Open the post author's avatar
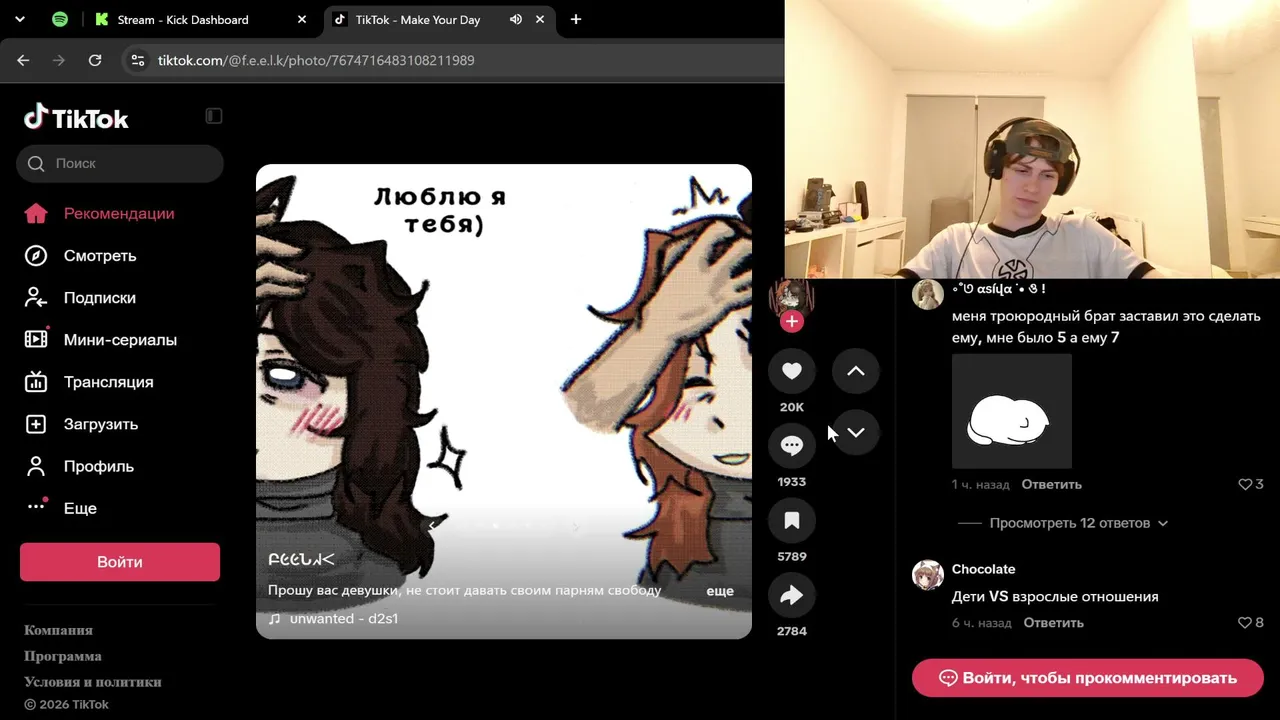 tap(791, 296)
